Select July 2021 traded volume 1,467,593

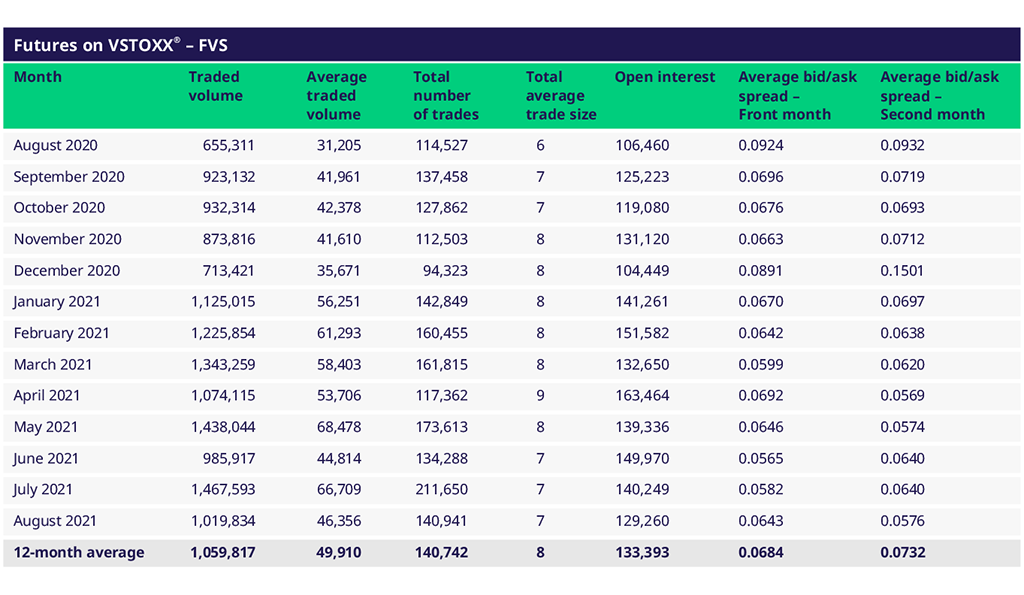222,490
